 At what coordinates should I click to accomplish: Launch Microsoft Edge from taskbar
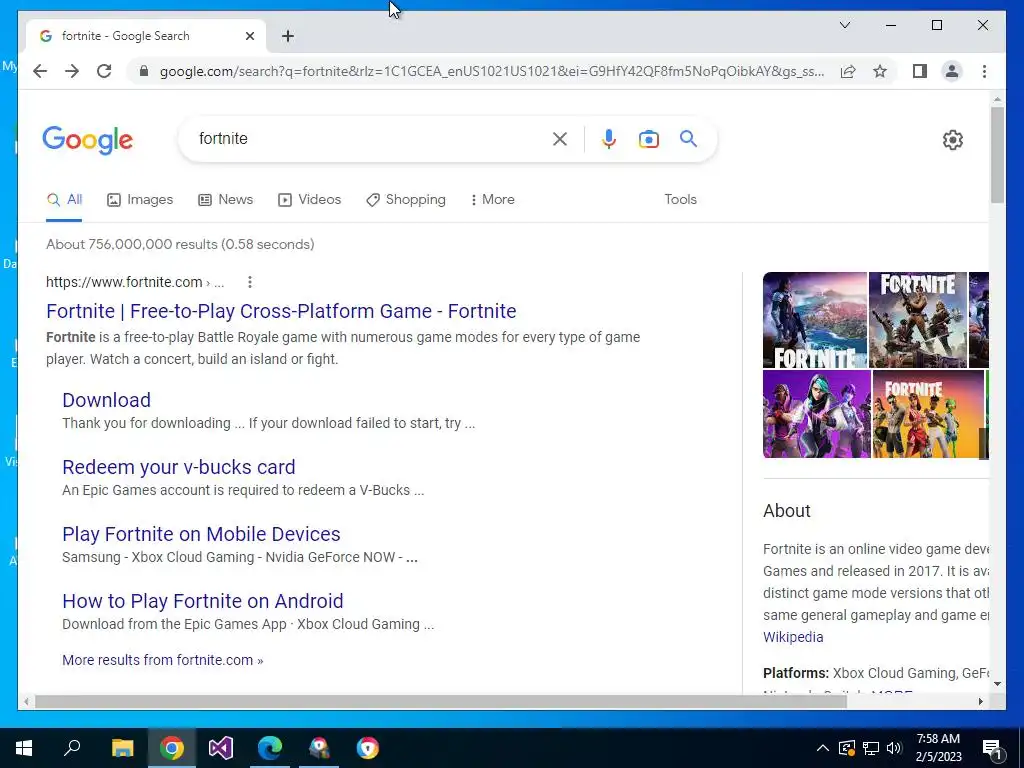tap(270, 748)
